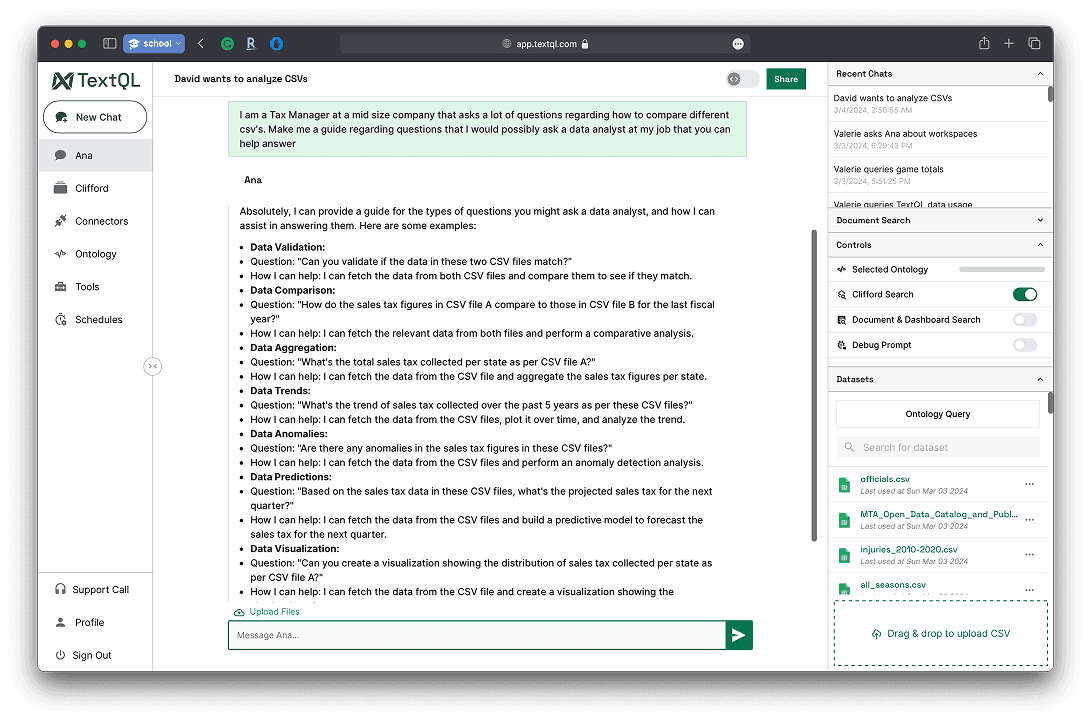
Task: Select injuries_2010-2020.csv dataset name
Action: (x=909, y=549)
